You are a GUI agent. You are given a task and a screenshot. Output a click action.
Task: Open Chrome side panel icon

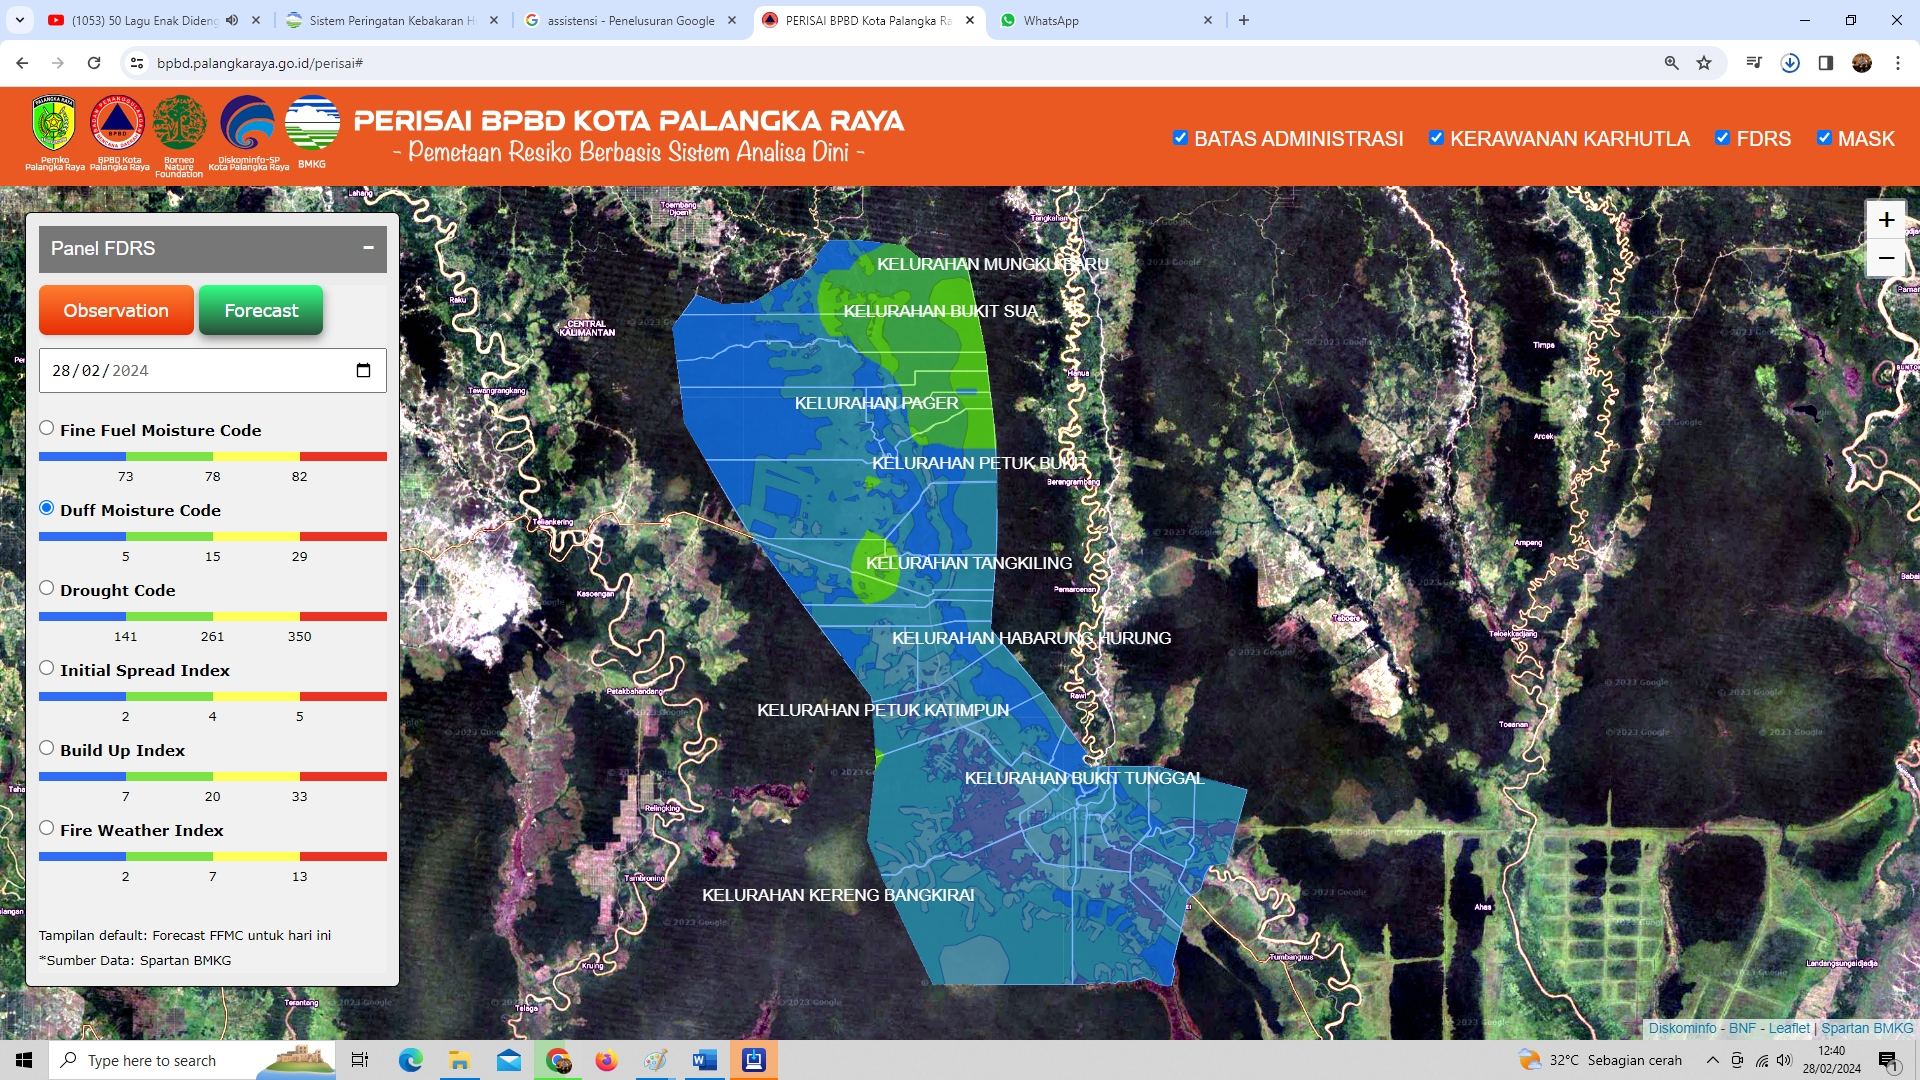tap(1825, 63)
